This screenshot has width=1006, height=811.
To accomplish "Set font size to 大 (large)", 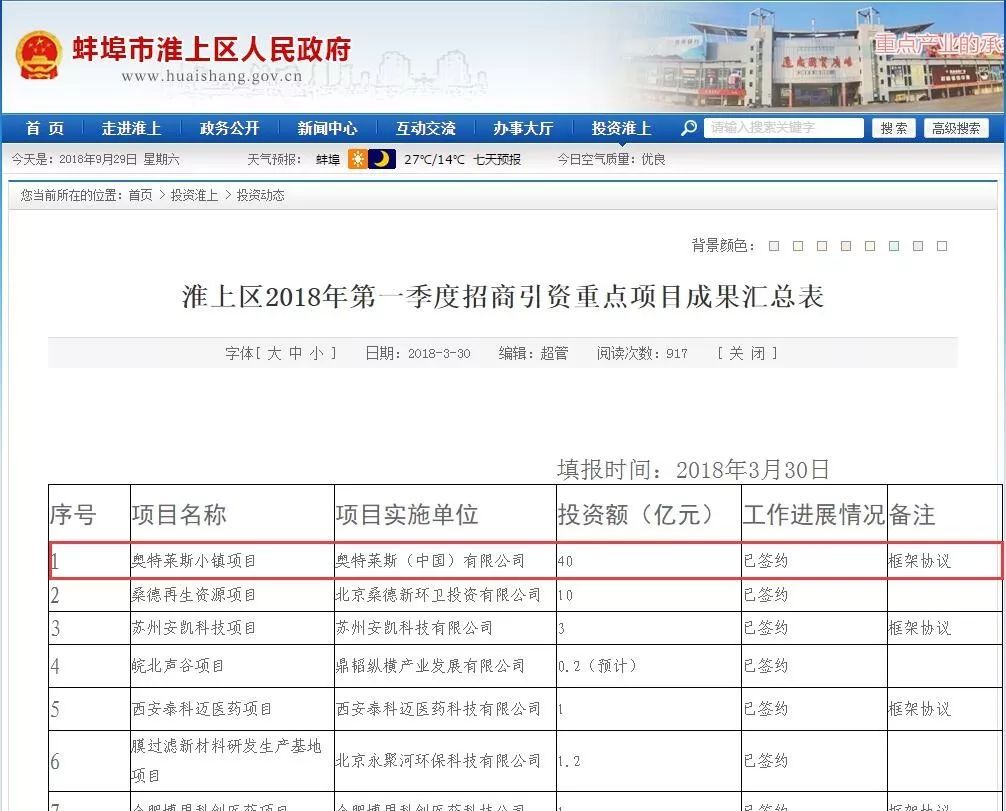I will tap(274, 353).
